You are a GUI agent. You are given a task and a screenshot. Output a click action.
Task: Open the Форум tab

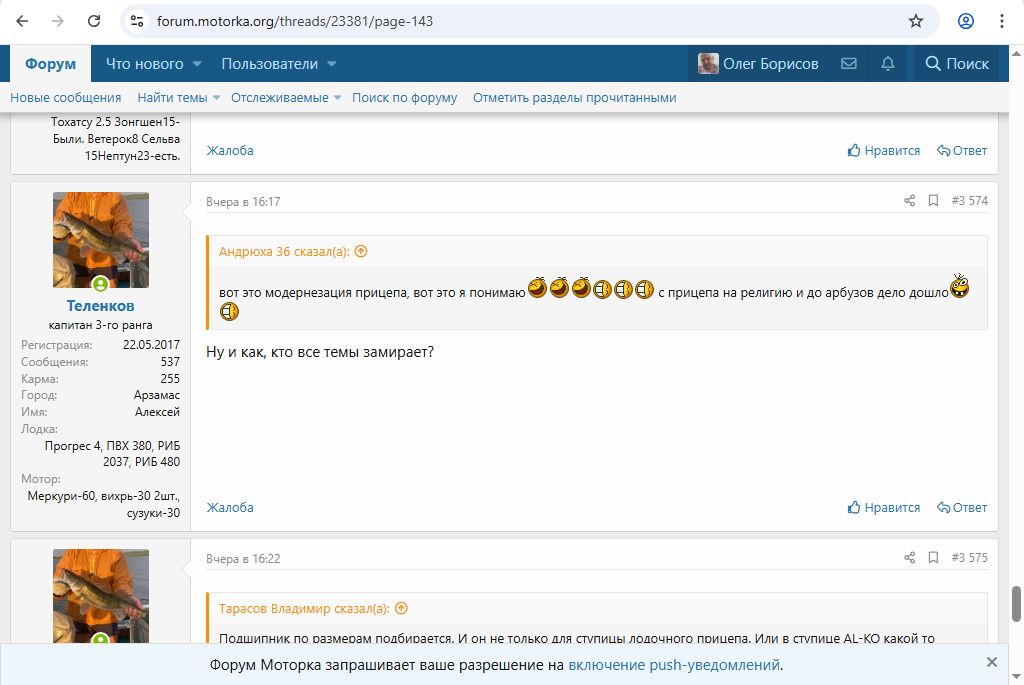coord(51,64)
